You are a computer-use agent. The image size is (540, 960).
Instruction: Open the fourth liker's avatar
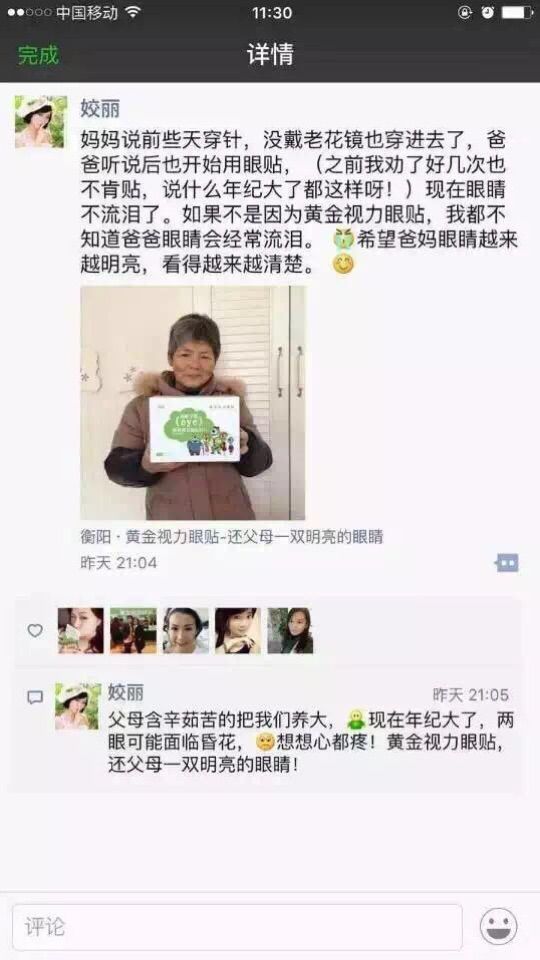238,630
